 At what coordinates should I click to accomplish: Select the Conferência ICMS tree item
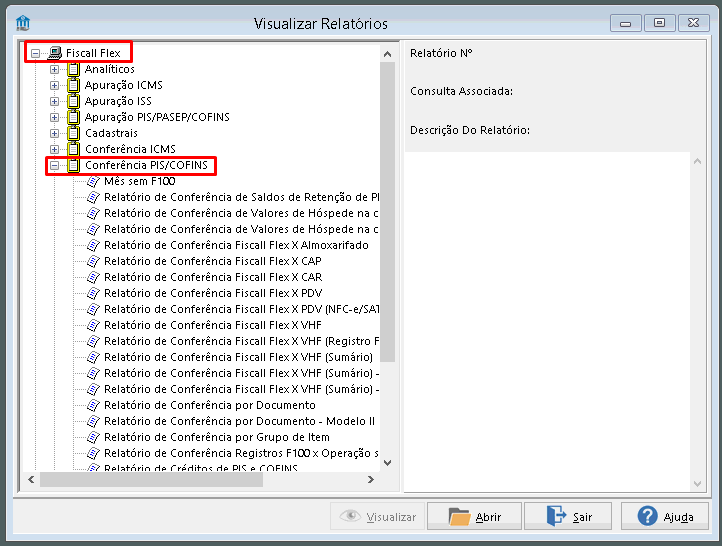pos(130,149)
